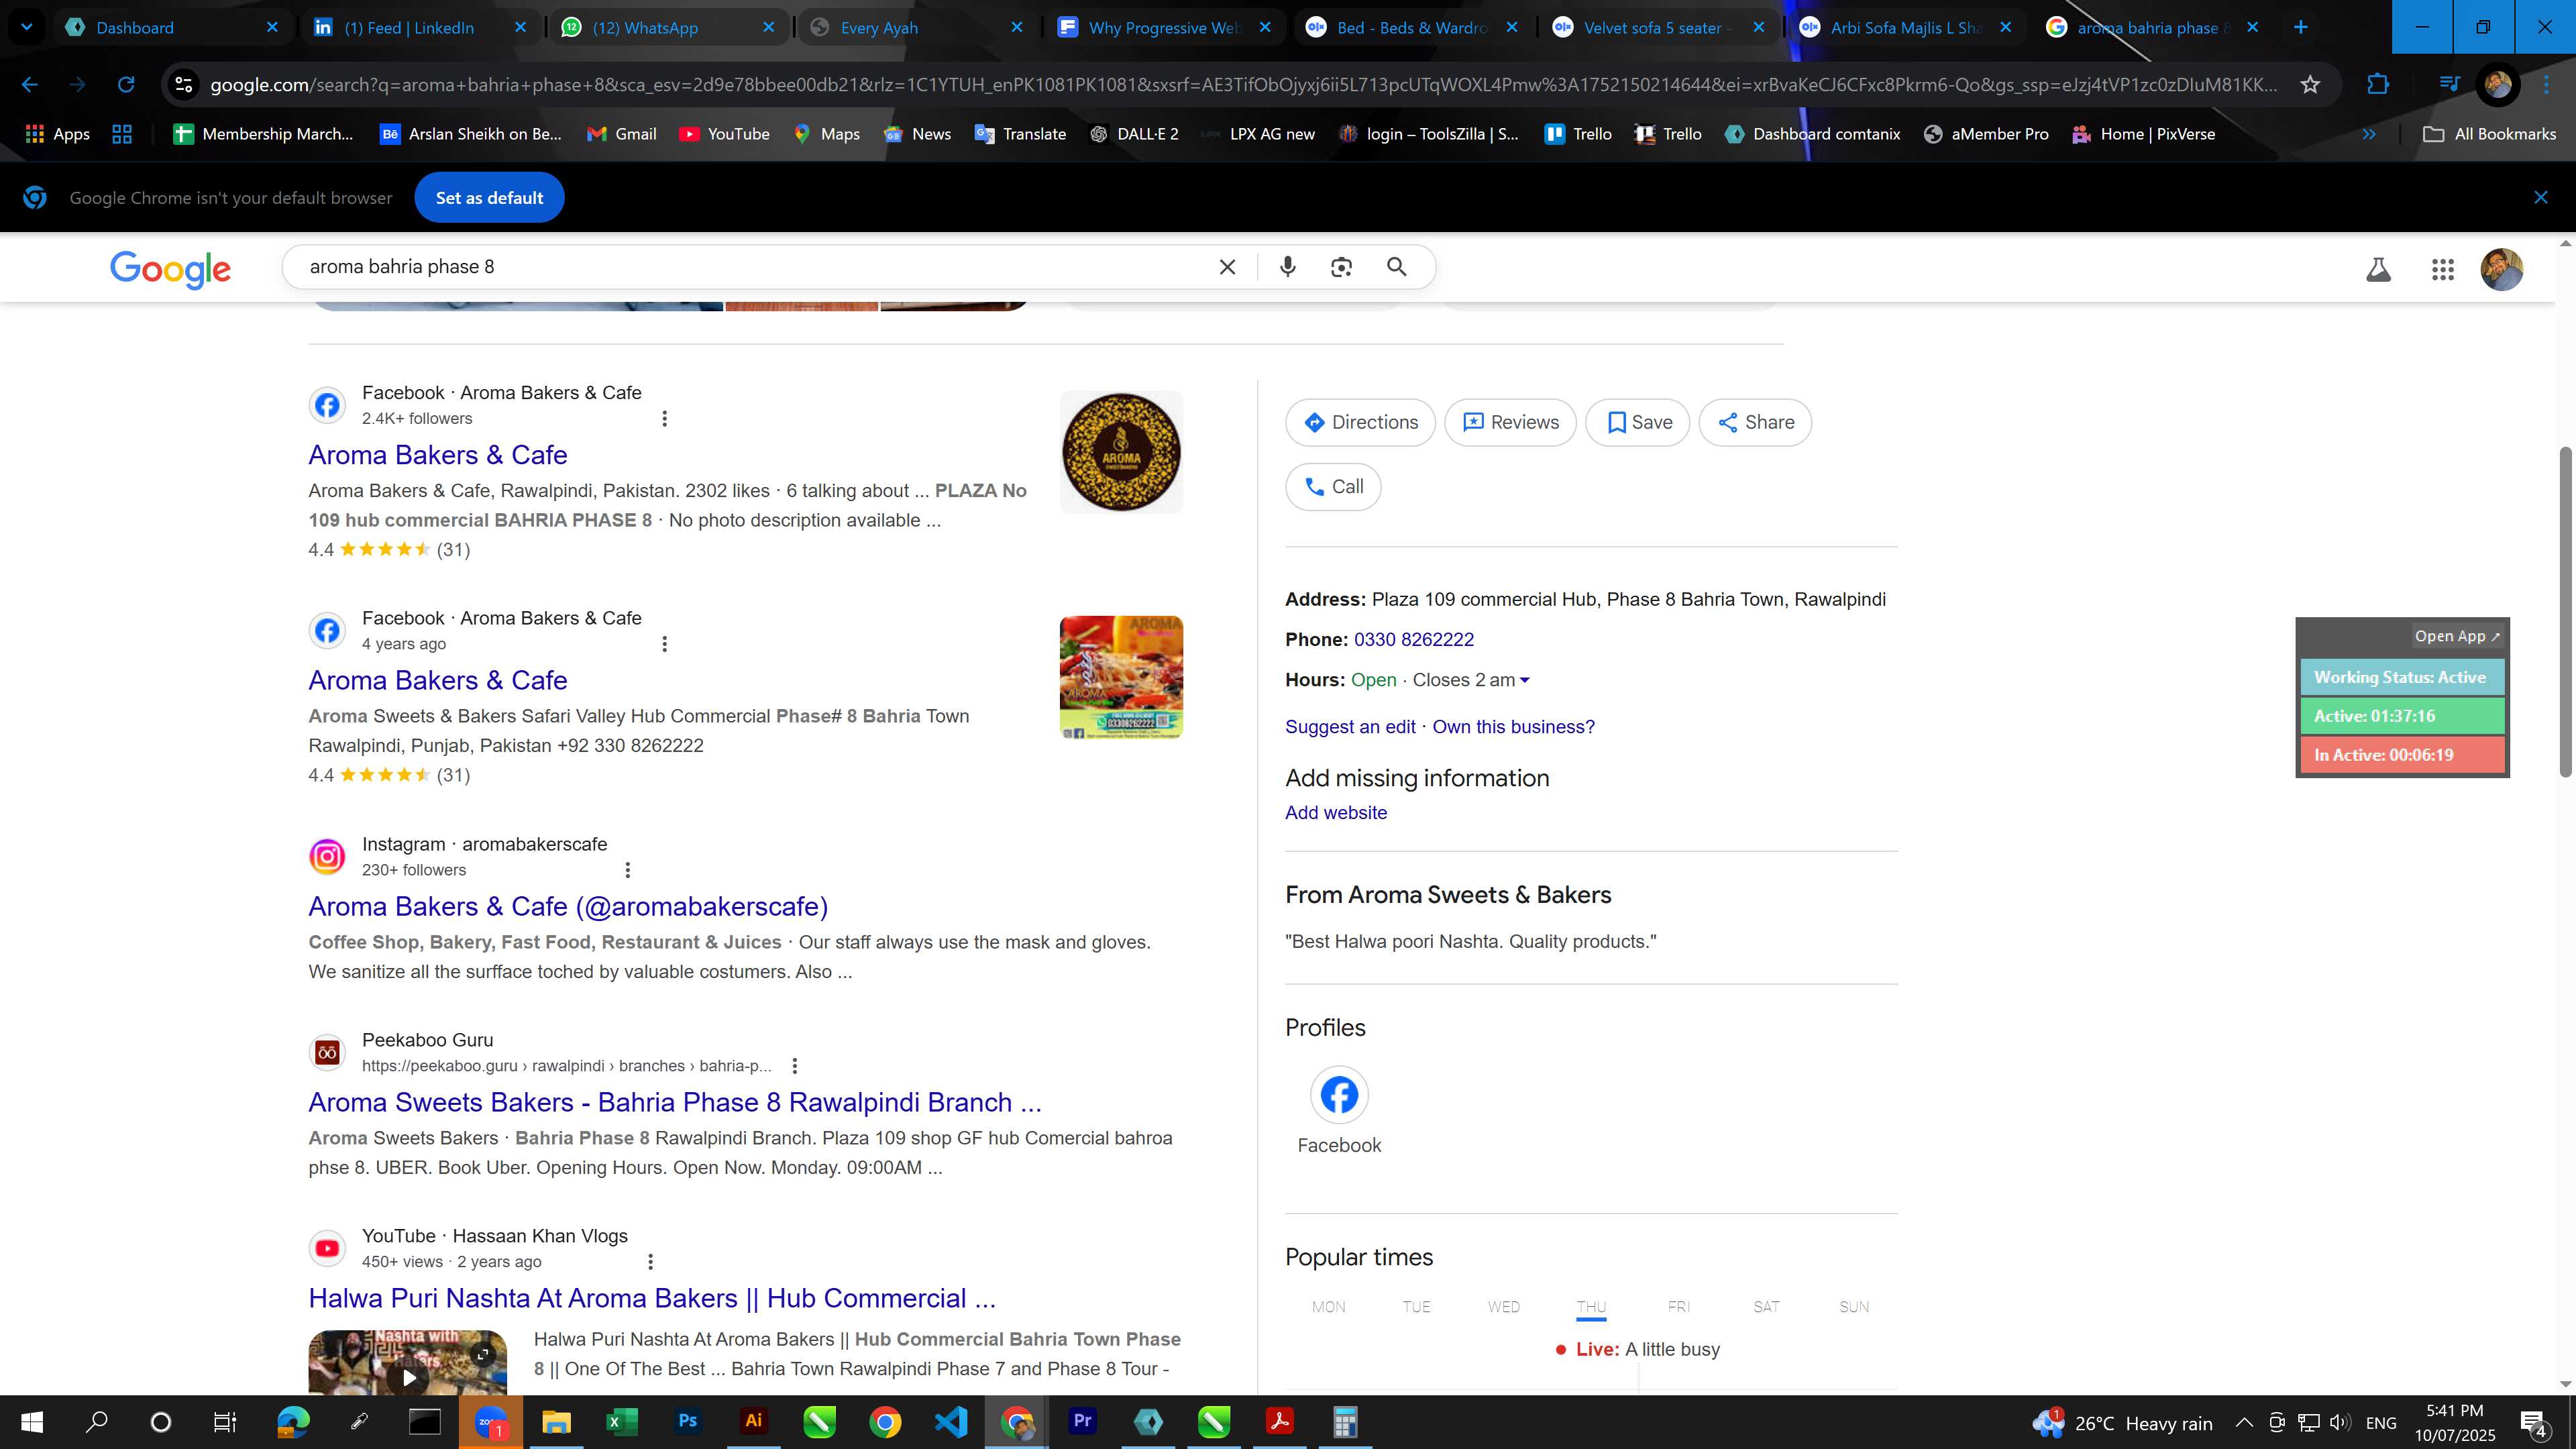The height and width of the screenshot is (1449, 2576).
Task: Show more bookmarks chevron
Action: [x=2368, y=134]
